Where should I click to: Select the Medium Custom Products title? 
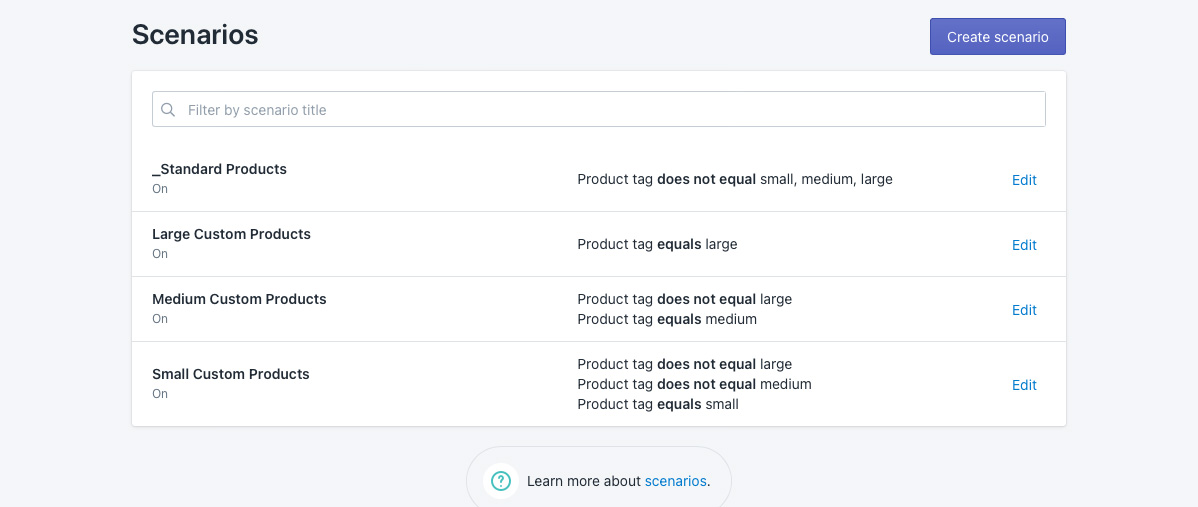click(x=239, y=299)
